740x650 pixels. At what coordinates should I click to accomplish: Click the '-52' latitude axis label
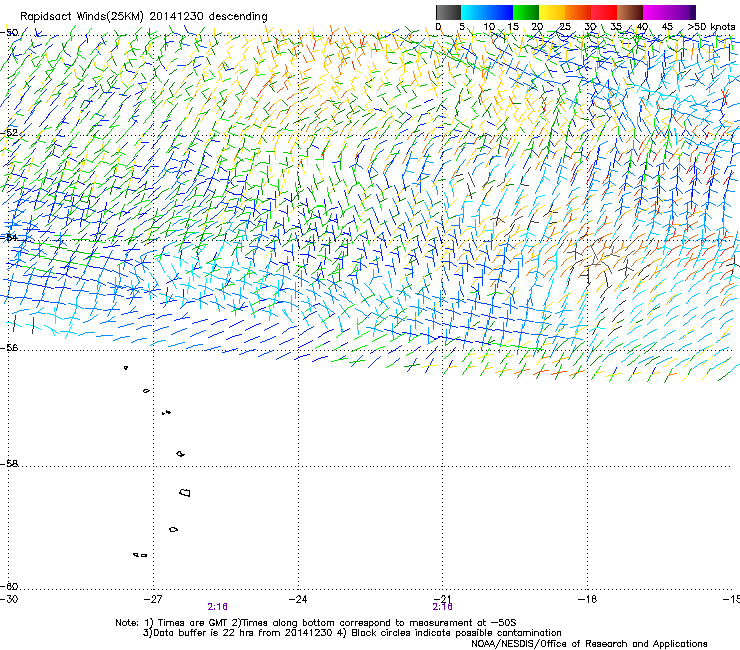tap(9, 133)
